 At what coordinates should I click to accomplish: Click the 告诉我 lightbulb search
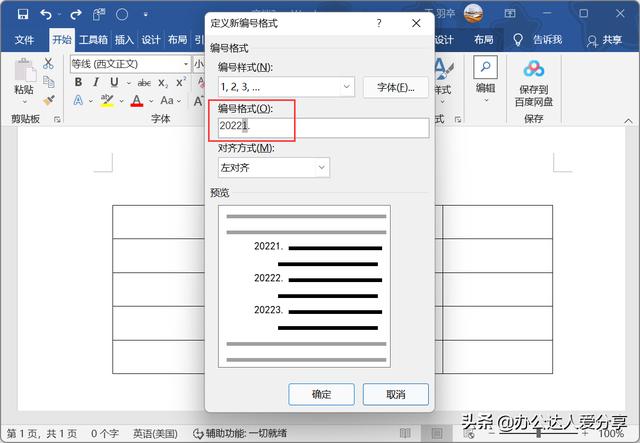click(538, 40)
